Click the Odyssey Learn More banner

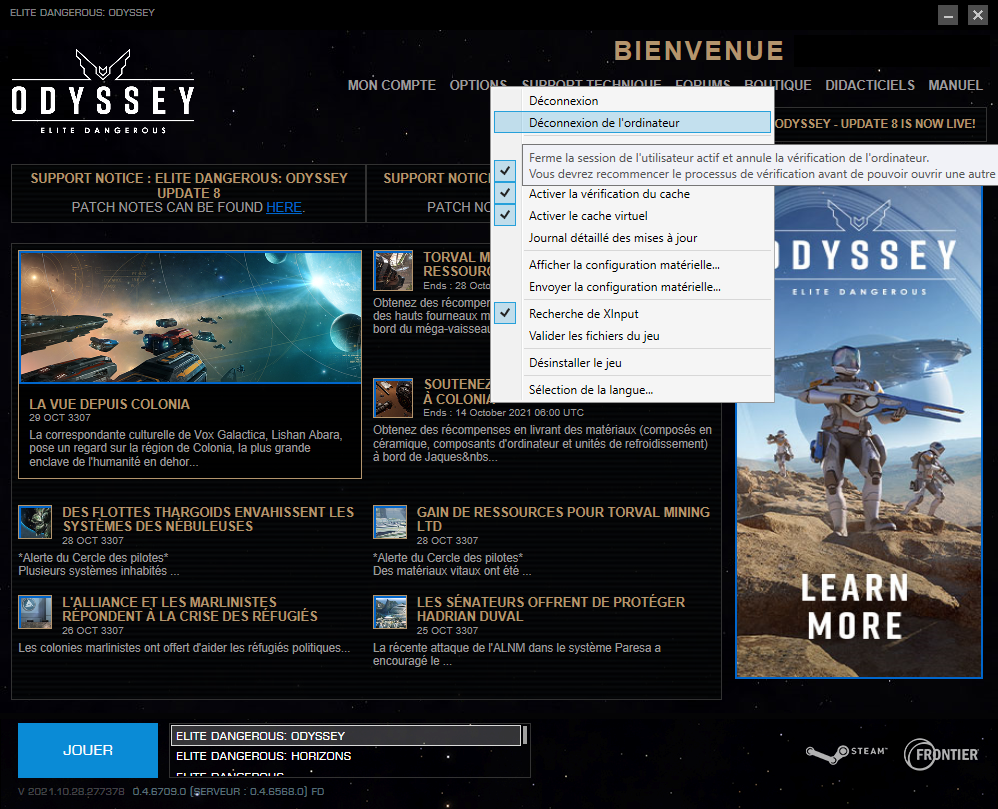click(859, 432)
